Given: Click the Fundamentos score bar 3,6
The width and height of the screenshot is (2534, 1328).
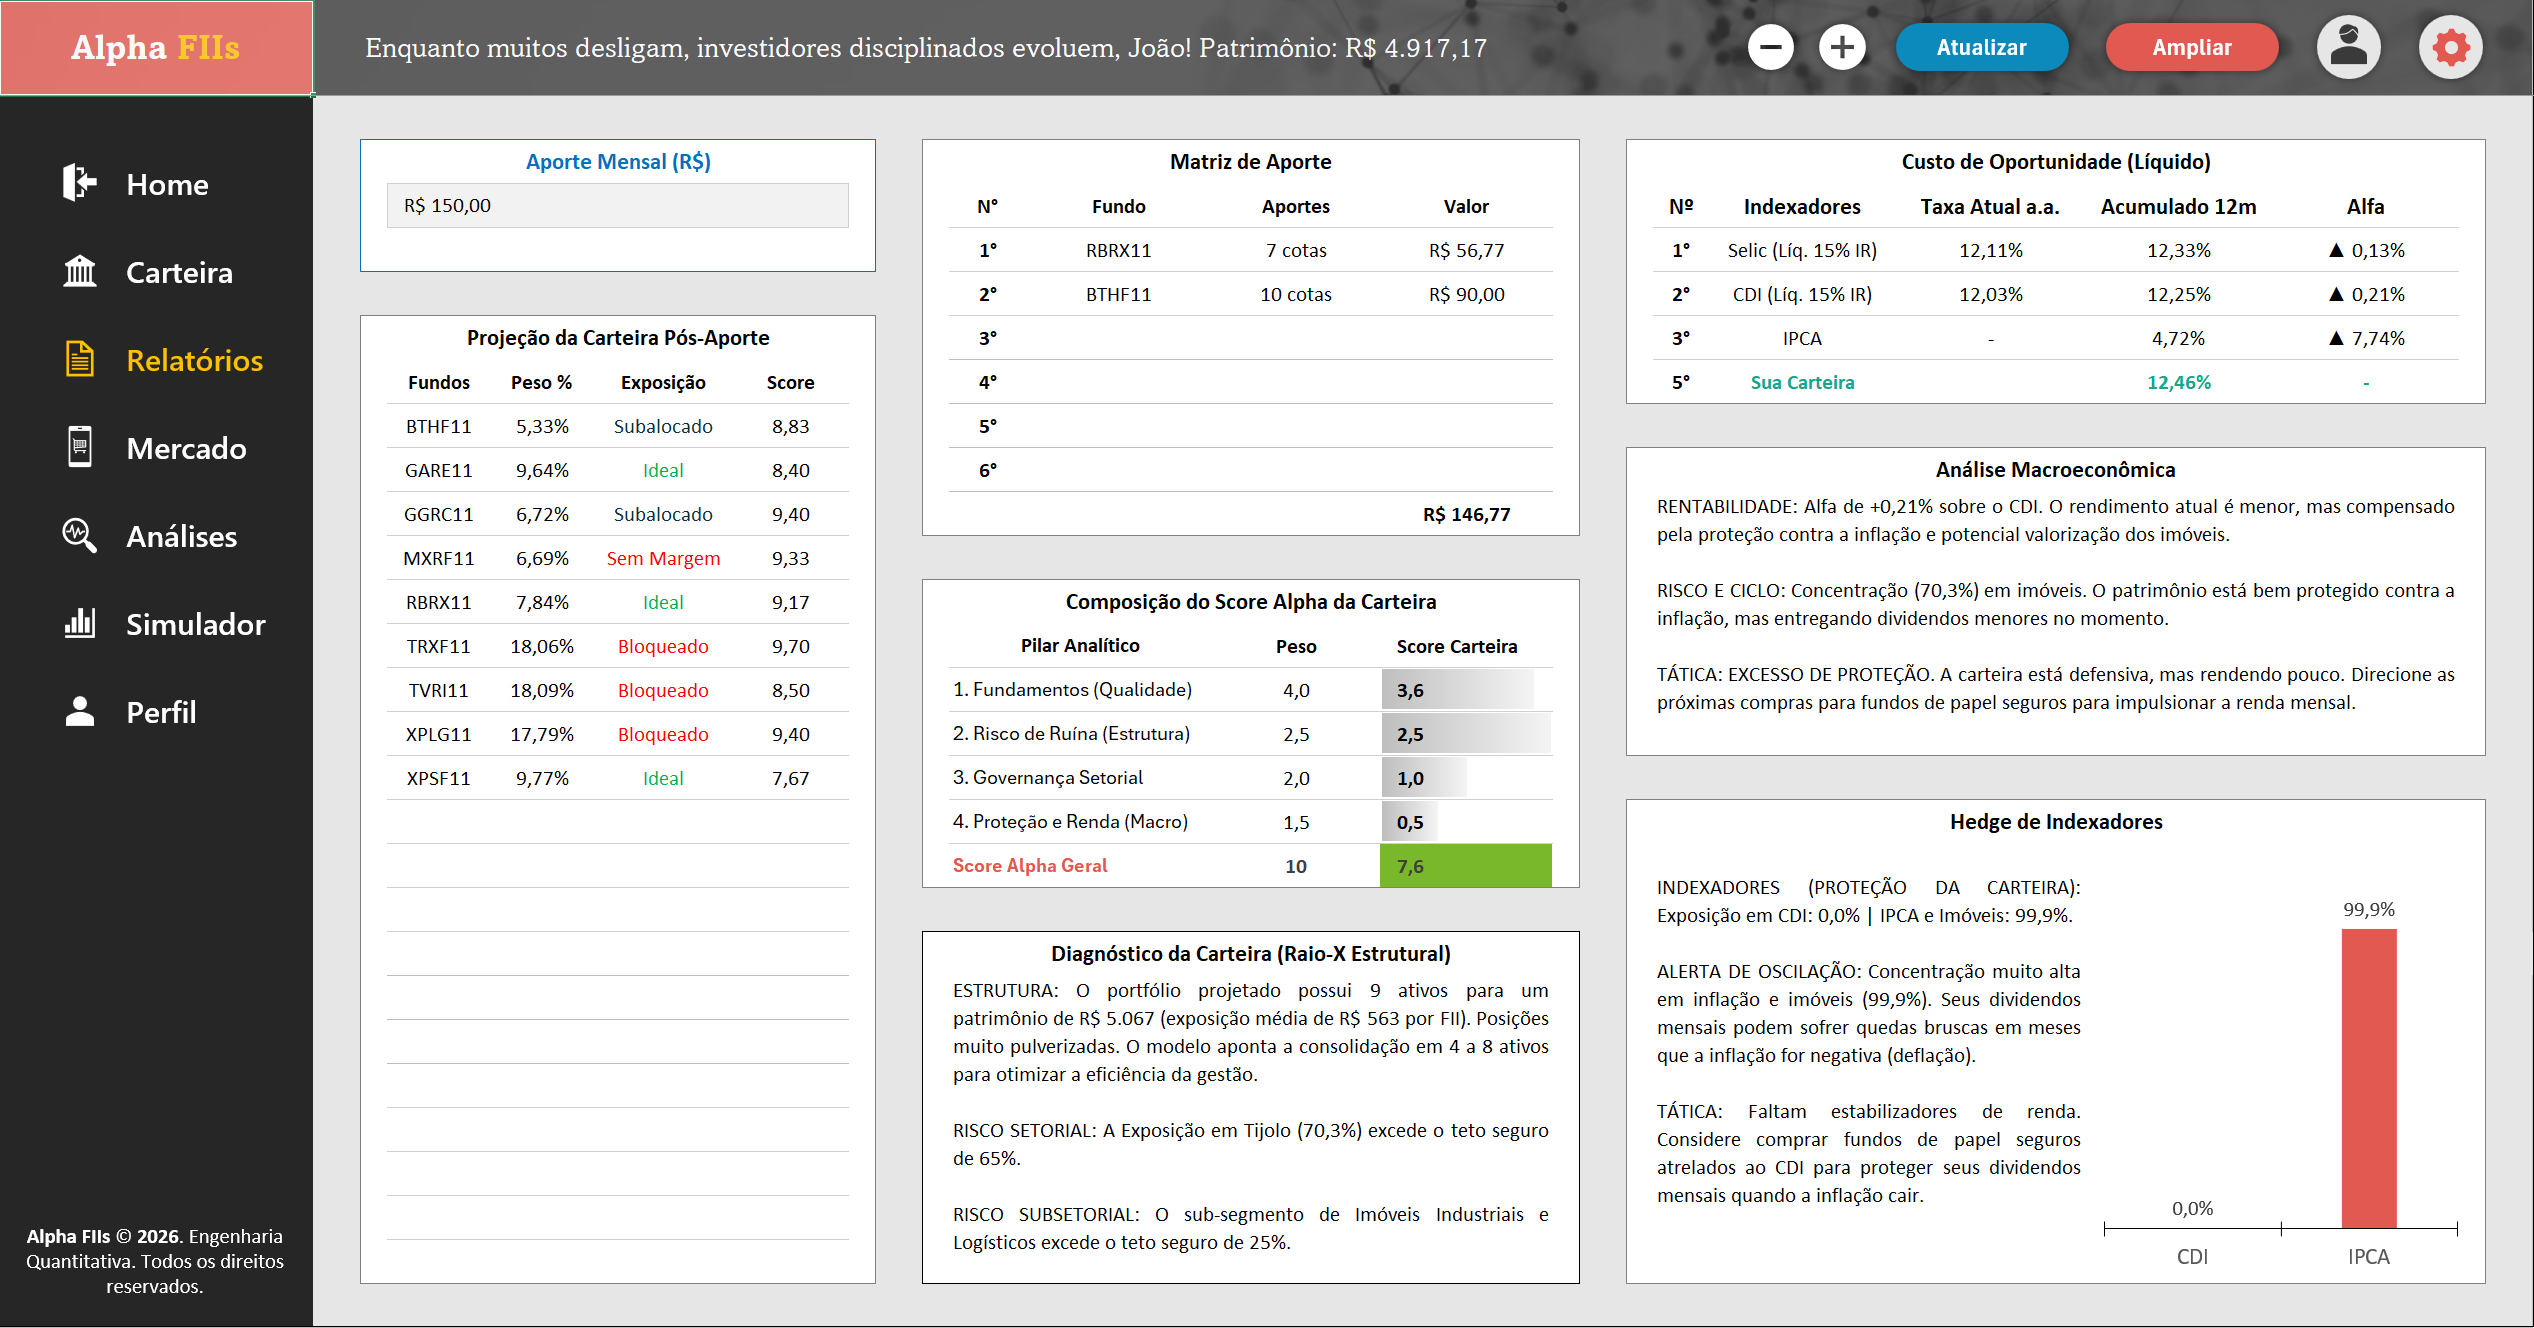Looking at the screenshot, I should (x=1457, y=690).
